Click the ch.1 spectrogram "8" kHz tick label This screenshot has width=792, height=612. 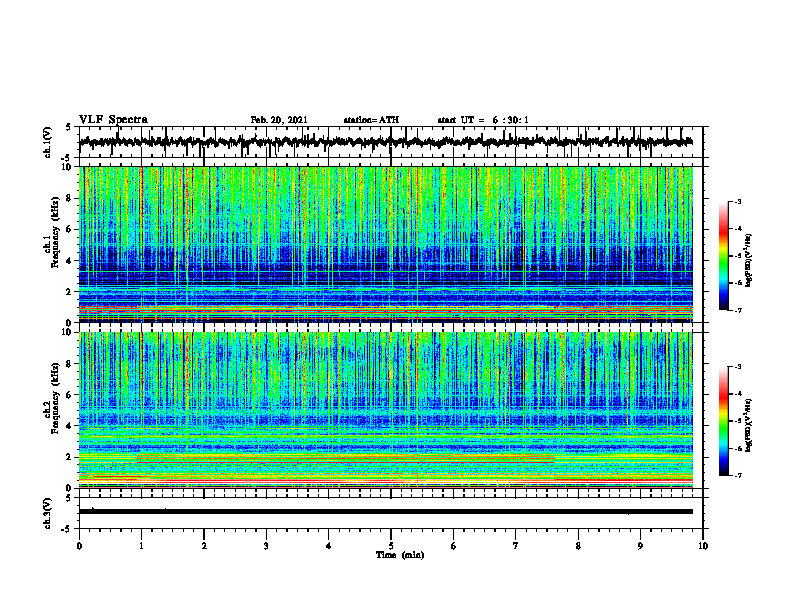[70, 198]
